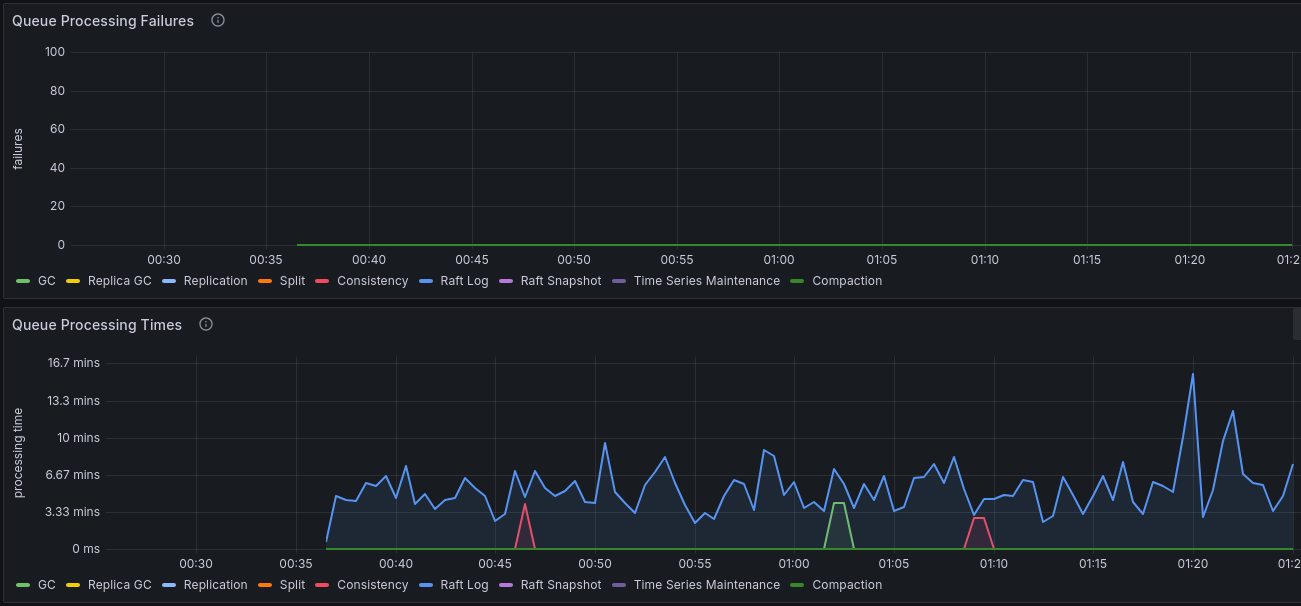Click the green GC spike after 01:00
Screen dimensions: 1301x606
click(x=839, y=504)
